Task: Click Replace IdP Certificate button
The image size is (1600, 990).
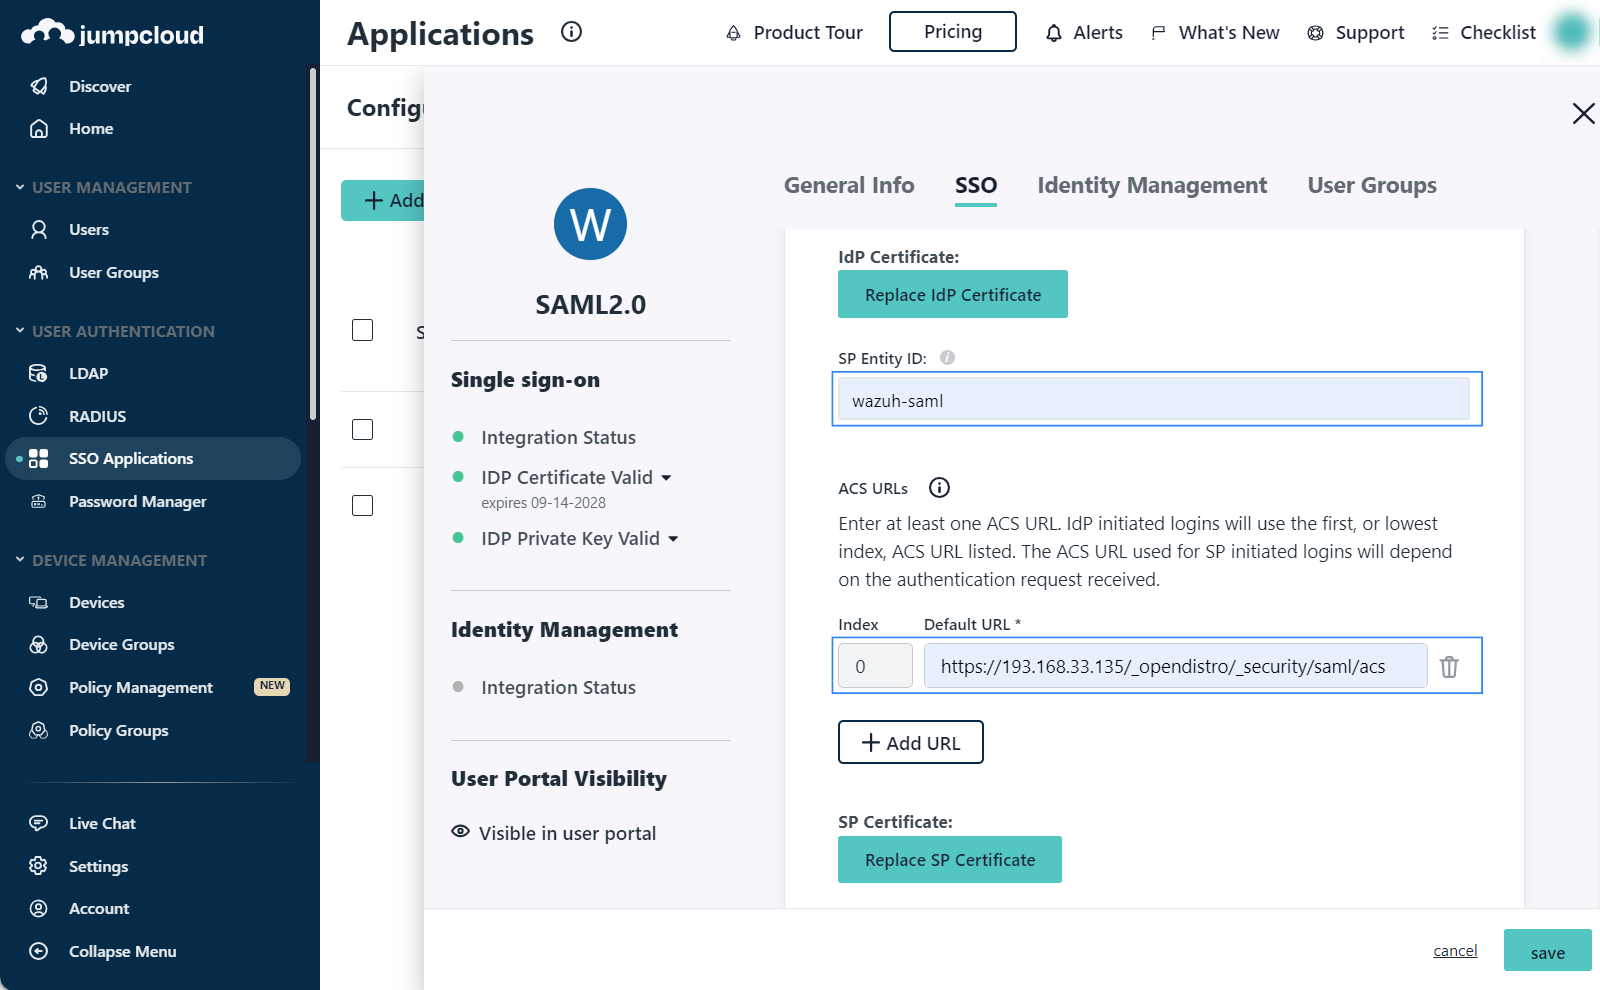Action: pyautogui.click(x=952, y=295)
